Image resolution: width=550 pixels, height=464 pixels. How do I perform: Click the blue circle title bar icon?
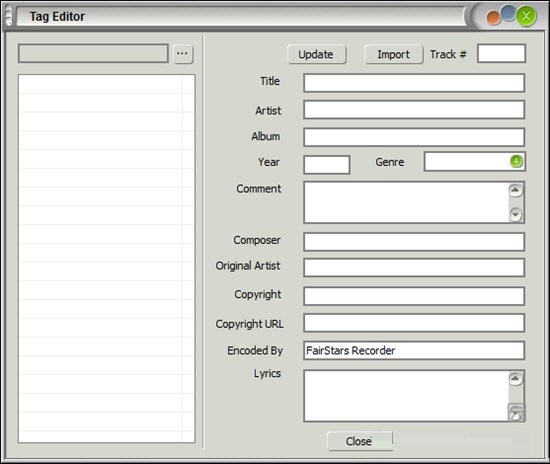click(508, 13)
